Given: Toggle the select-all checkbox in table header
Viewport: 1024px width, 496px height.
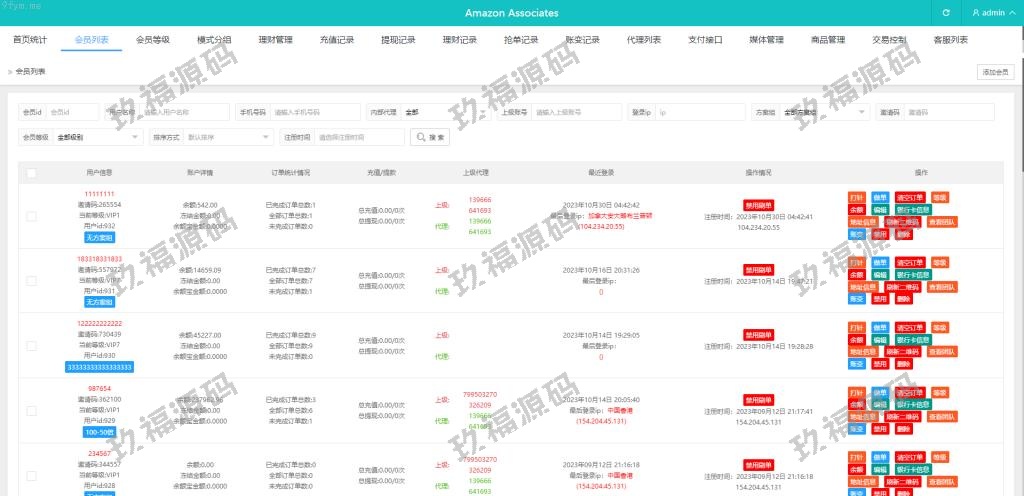Looking at the screenshot, I should 32,173.
